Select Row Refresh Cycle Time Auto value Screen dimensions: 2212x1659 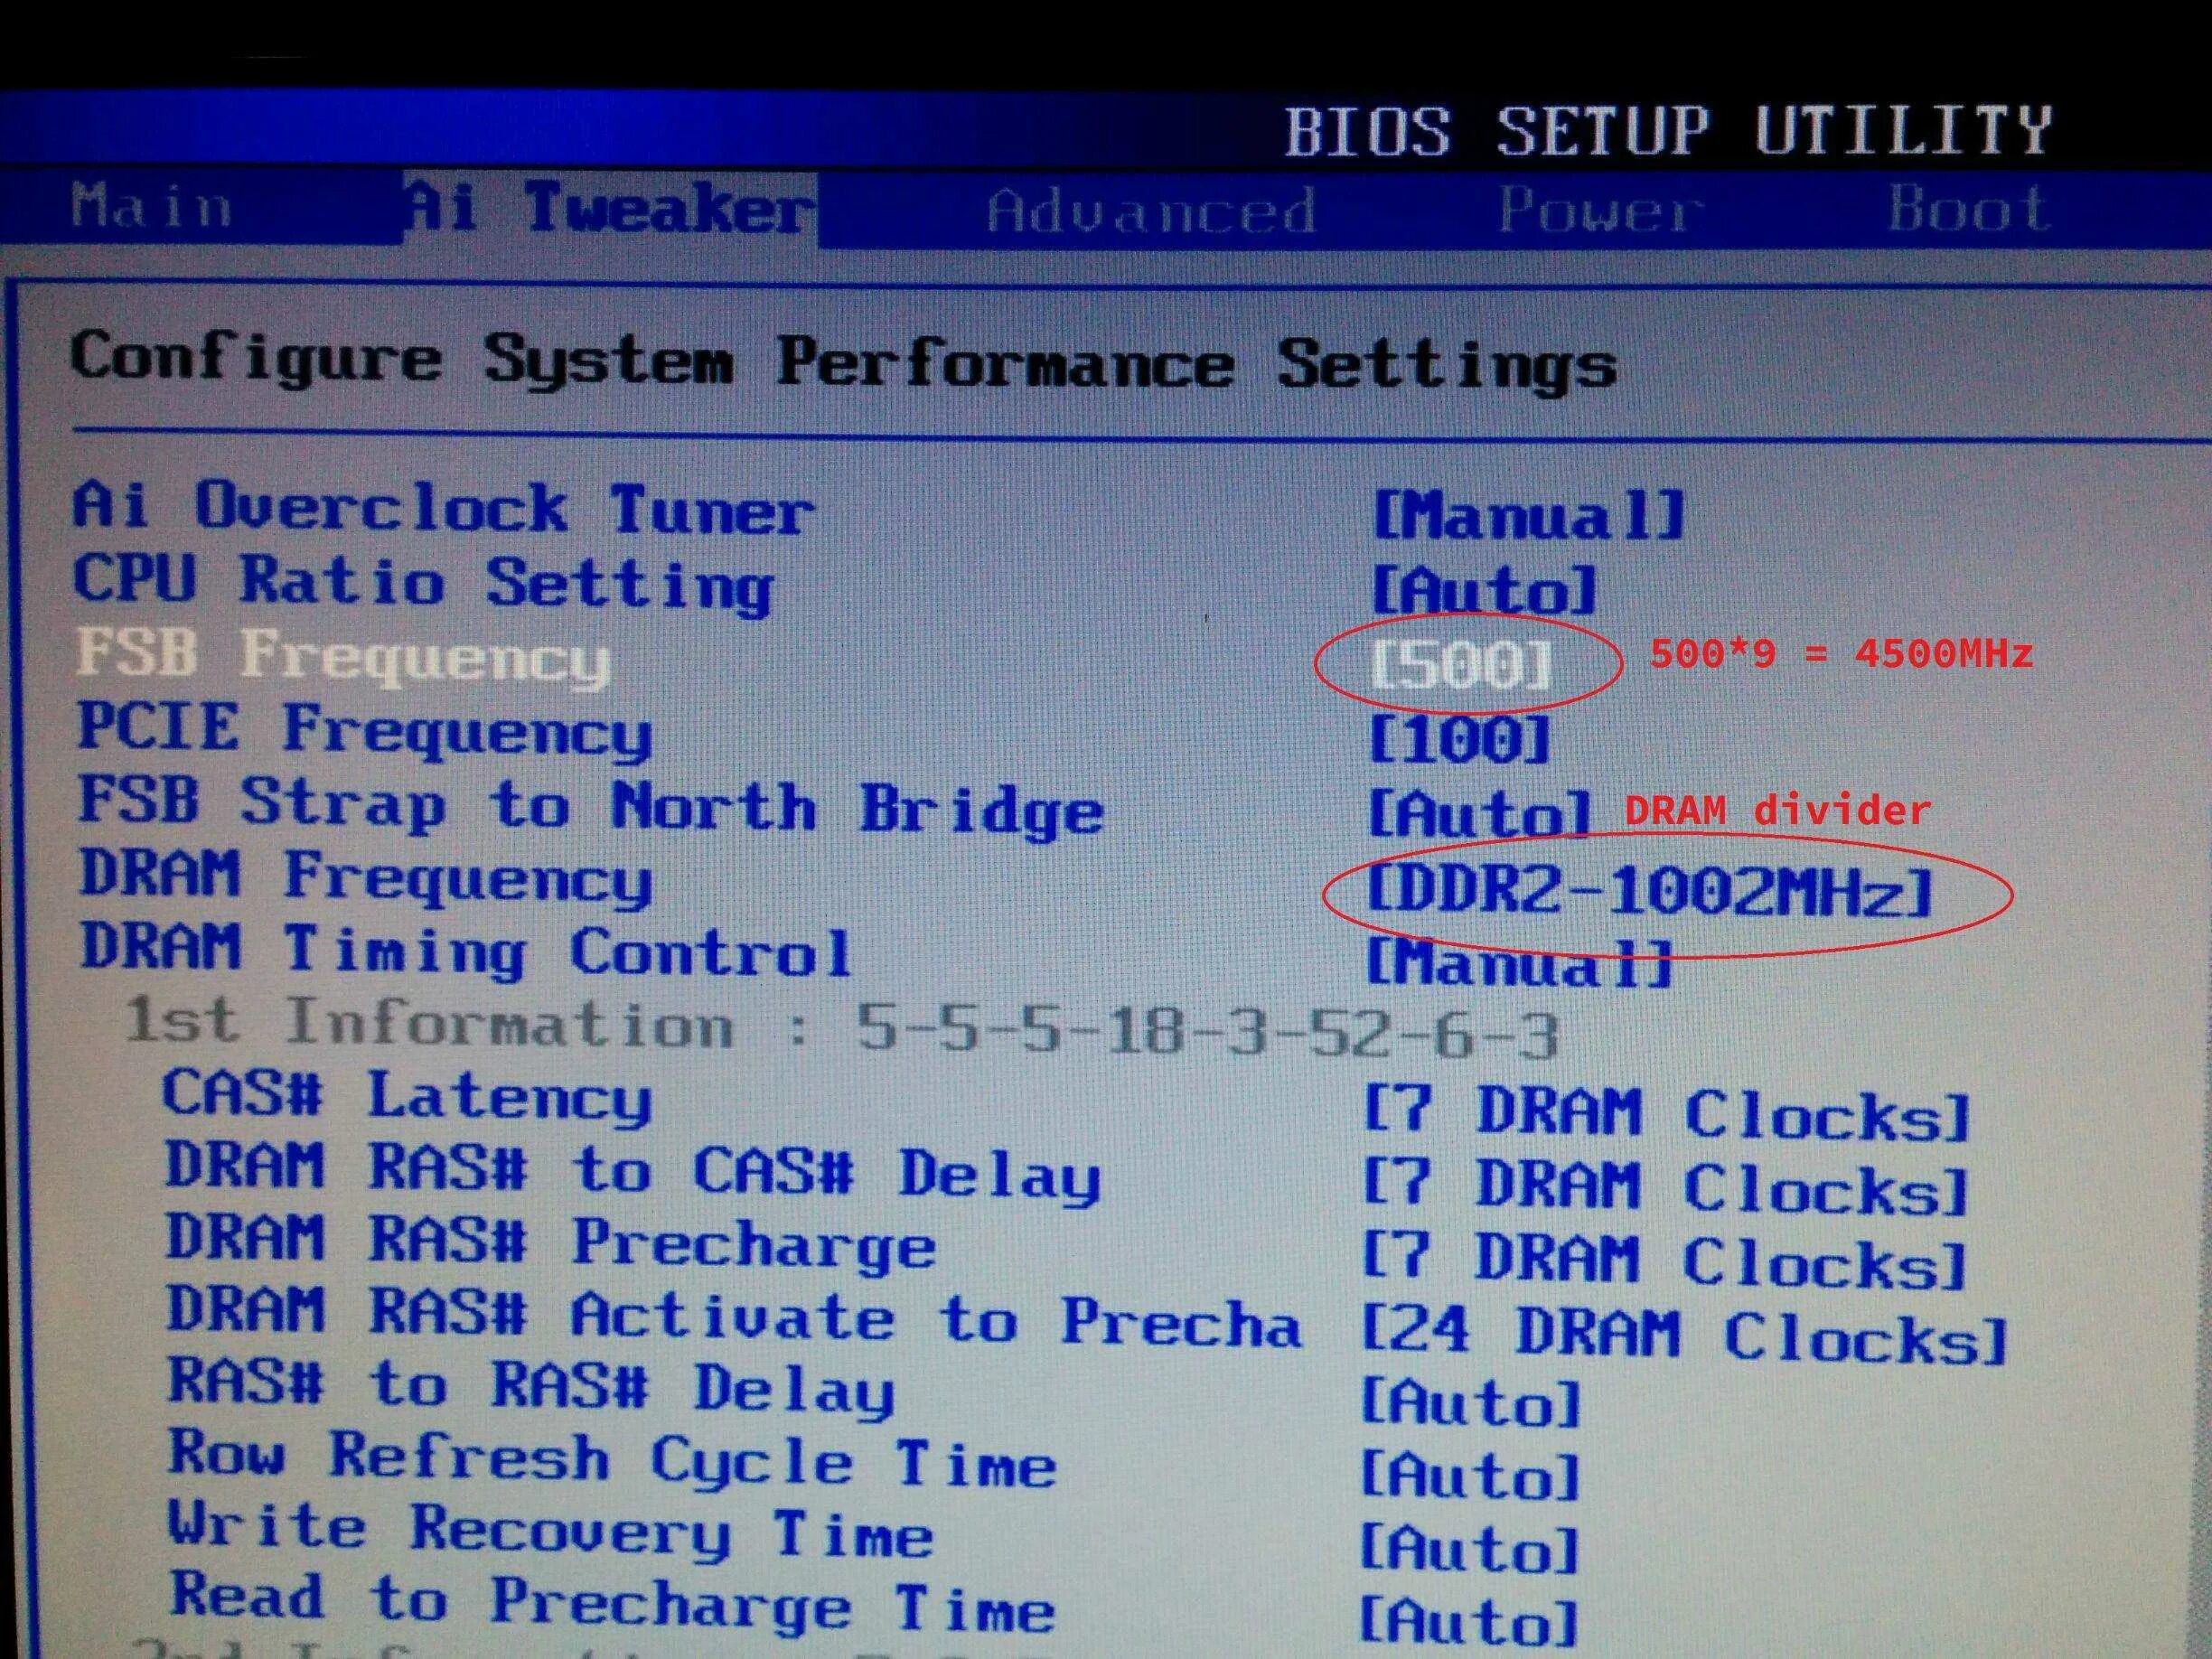[1470, 1475]
